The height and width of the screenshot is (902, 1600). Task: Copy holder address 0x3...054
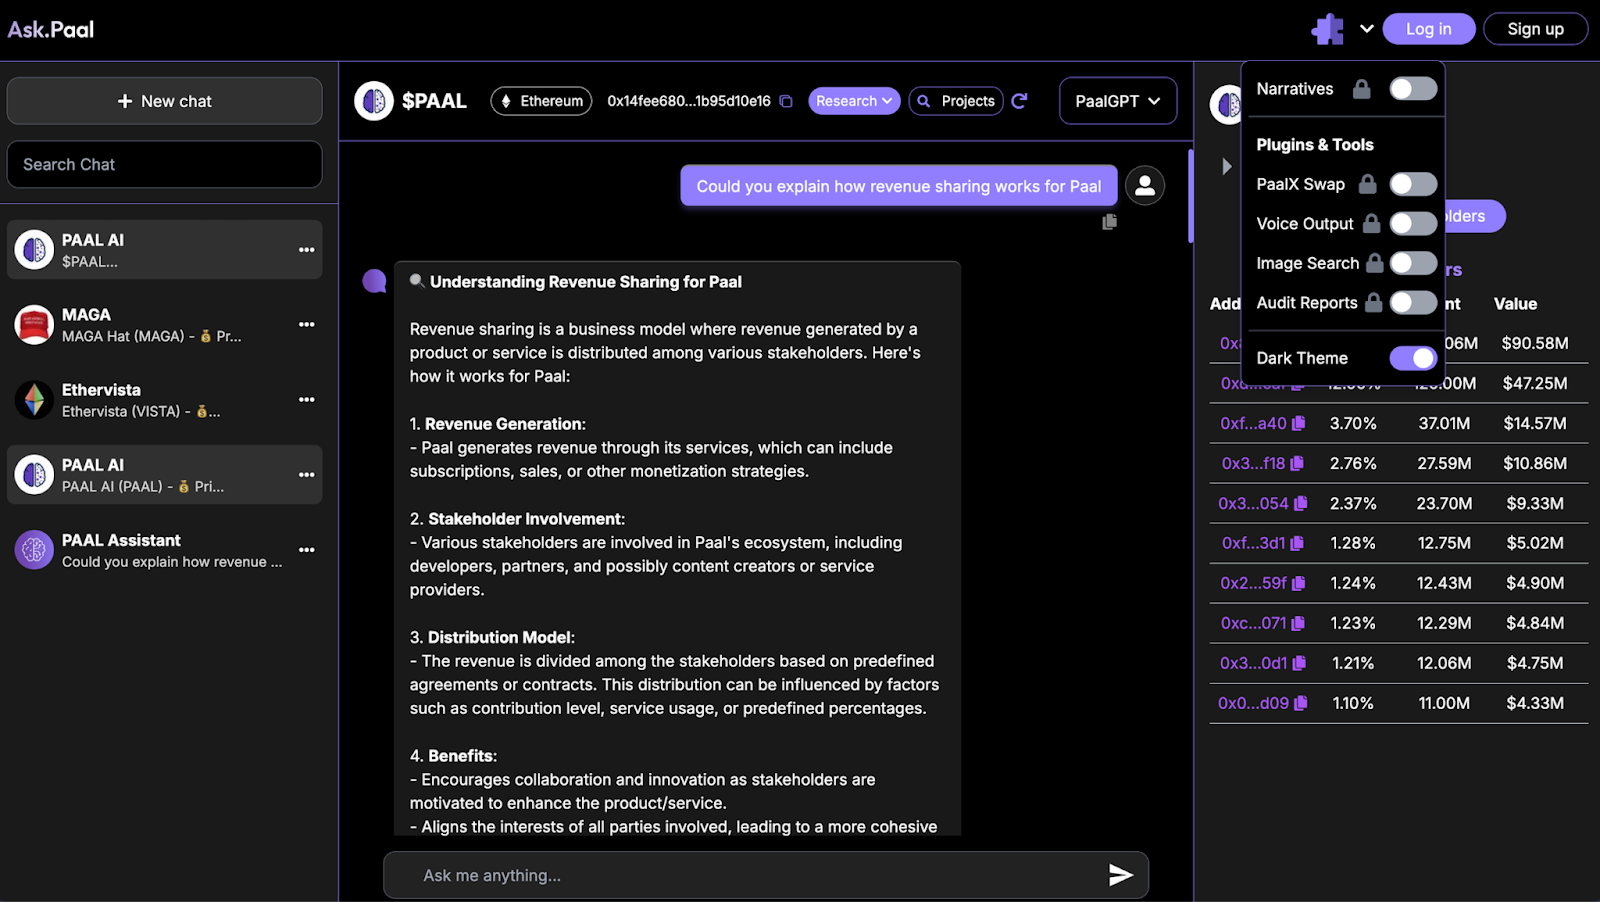tap(1301, 503)
